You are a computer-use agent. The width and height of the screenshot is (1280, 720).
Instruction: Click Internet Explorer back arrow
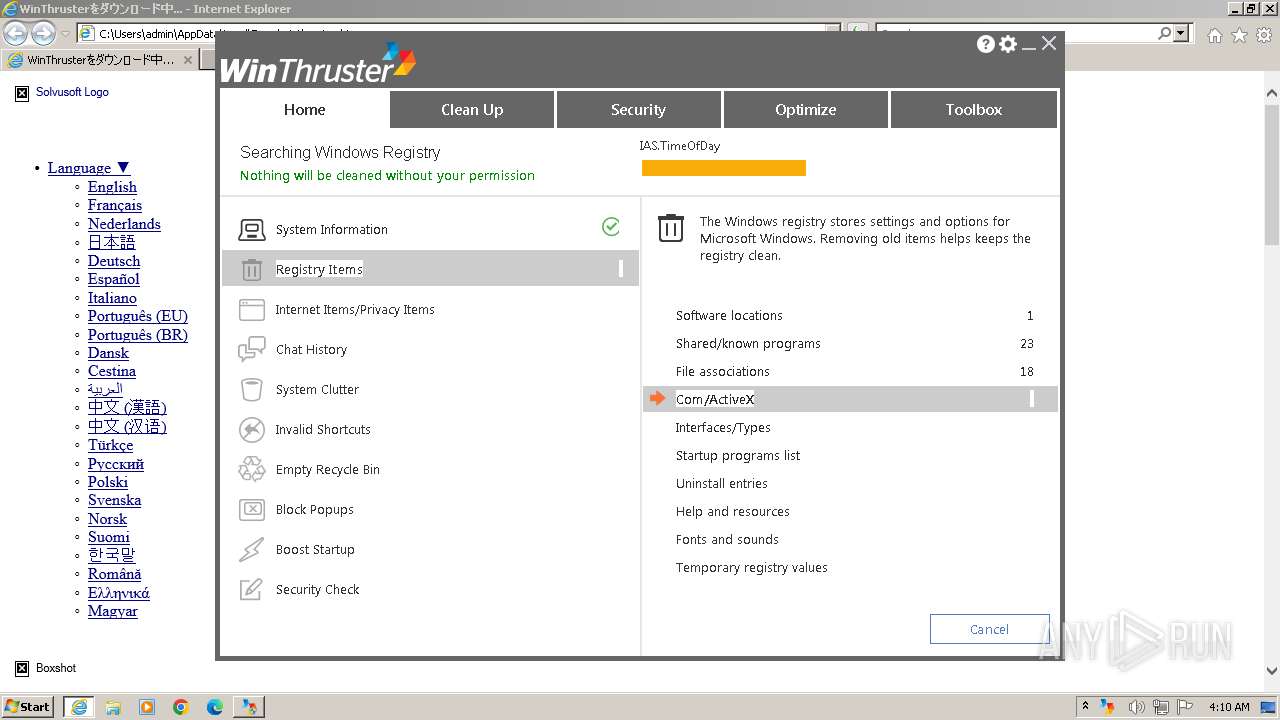15,34
